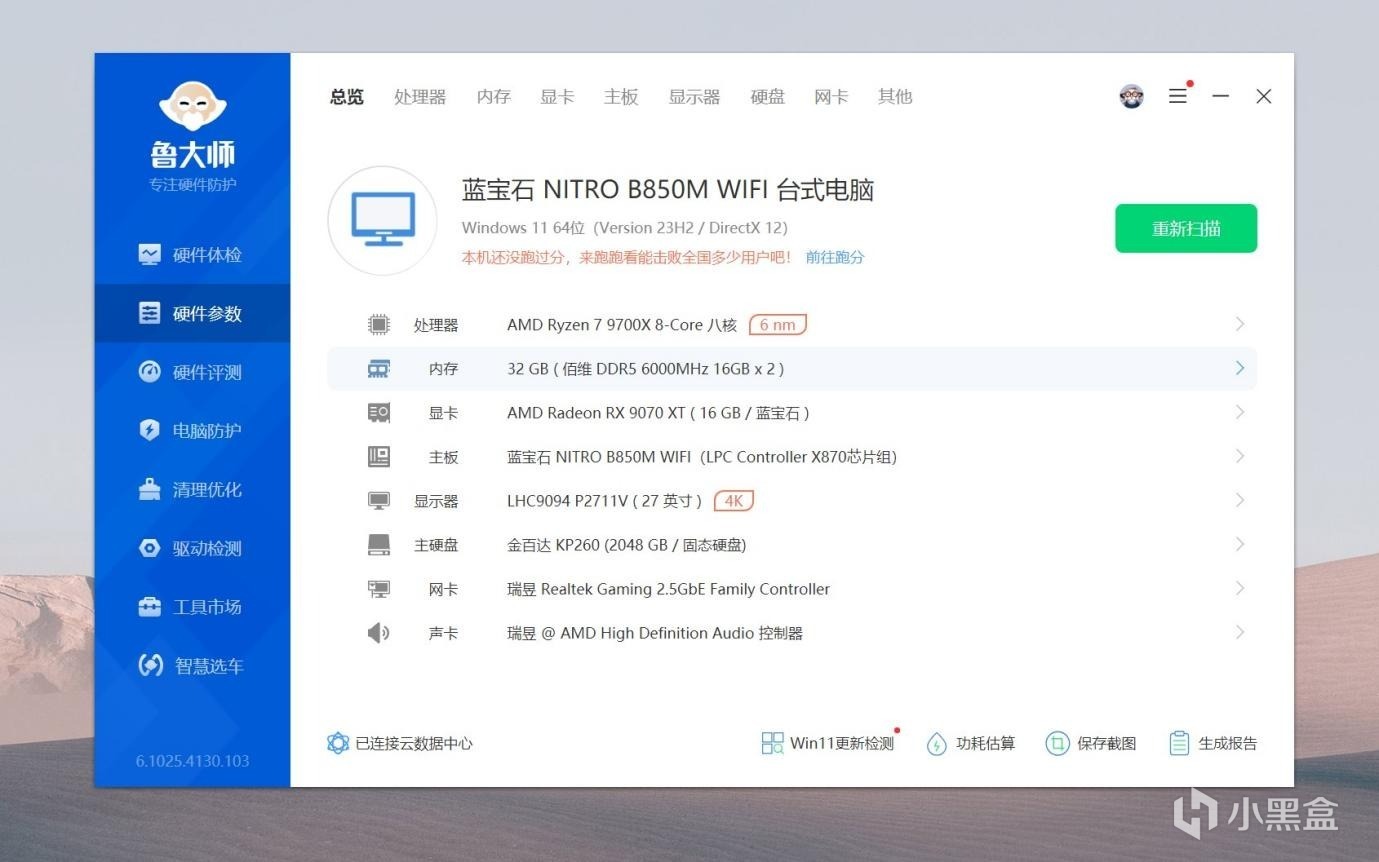Image resolution: width=1379 pixels, height=862 pixels.
Task: Expand the 显卡 row chevron
Action: pos(1240,412)
